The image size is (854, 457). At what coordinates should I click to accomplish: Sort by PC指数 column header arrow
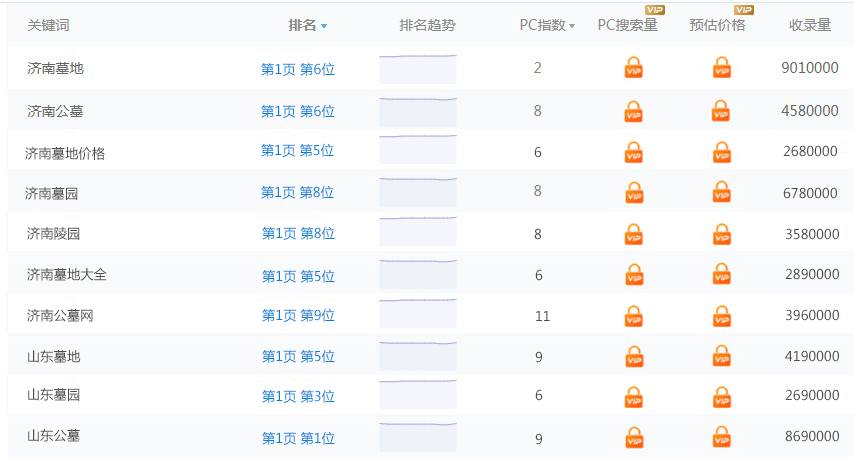click(572, 26)
